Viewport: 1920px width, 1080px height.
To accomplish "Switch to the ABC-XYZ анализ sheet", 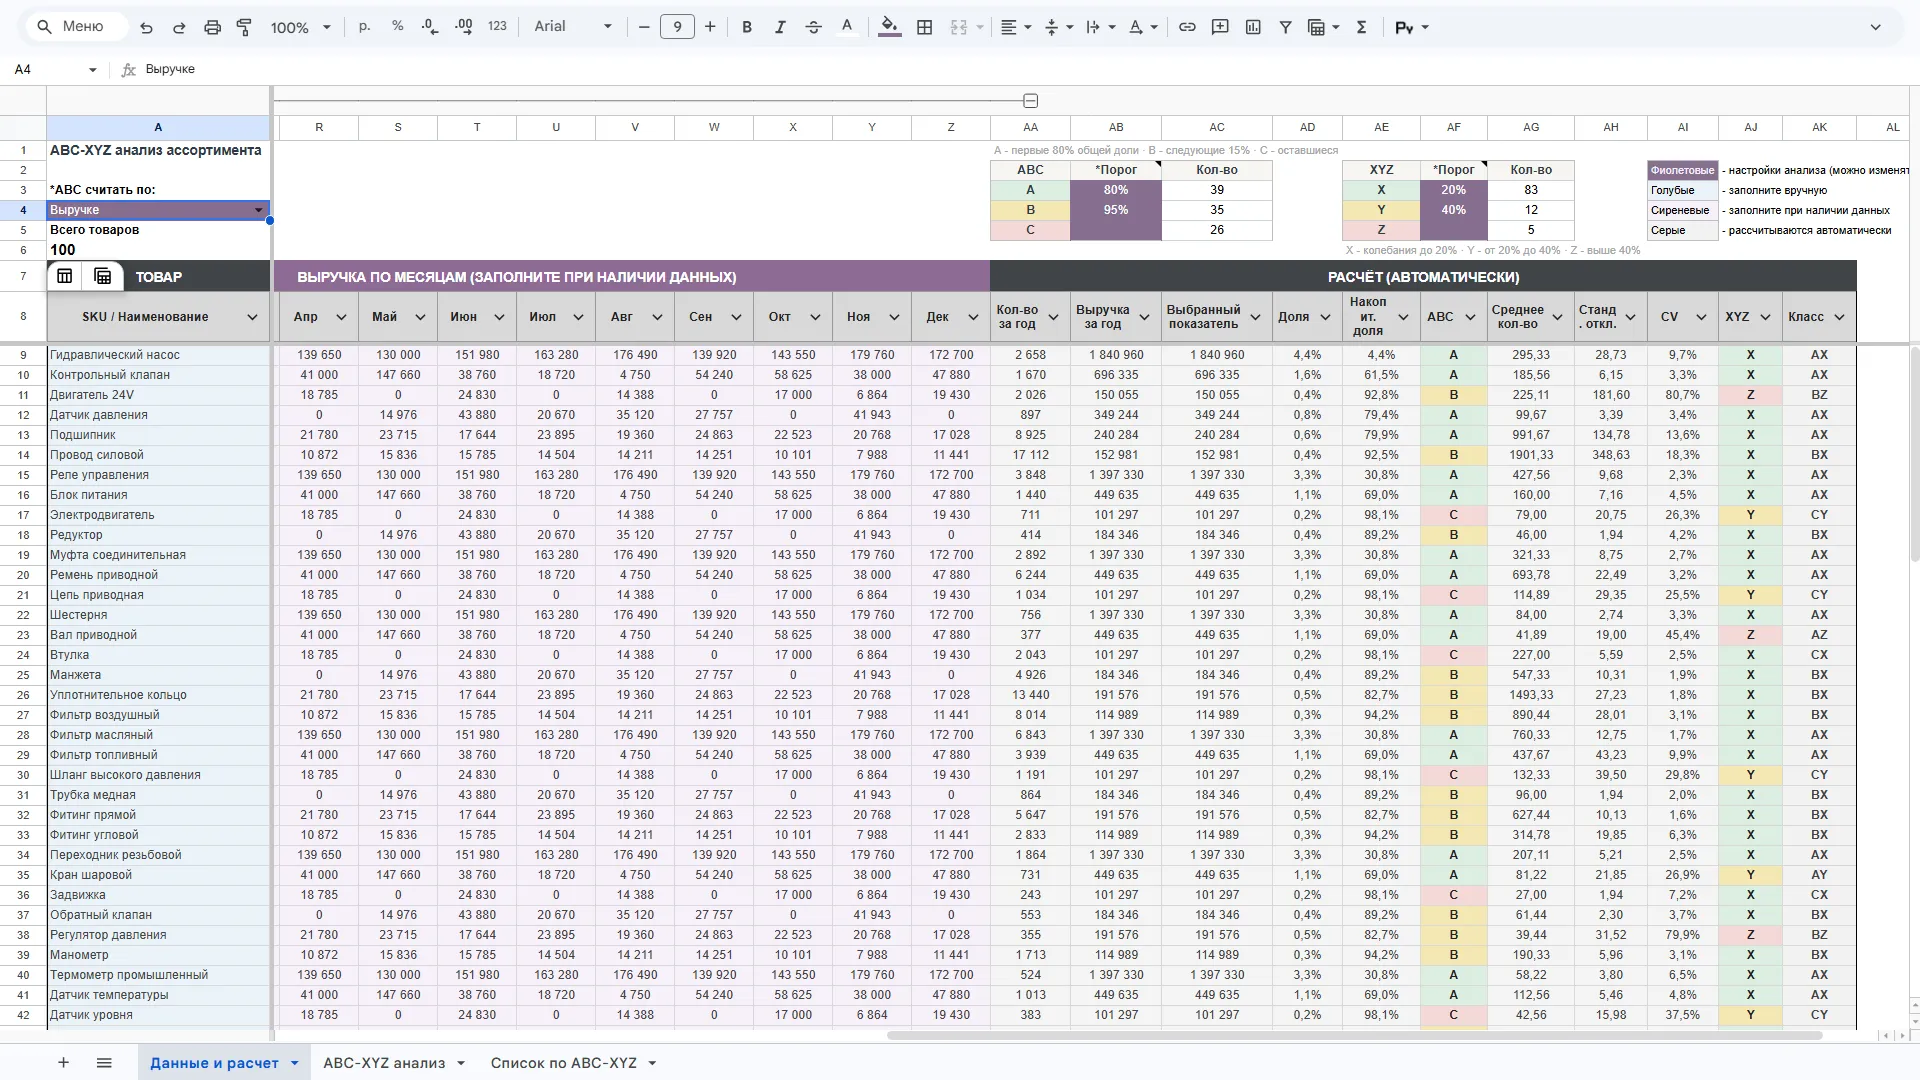I will pyautogui.click(x=384, y=1063).
